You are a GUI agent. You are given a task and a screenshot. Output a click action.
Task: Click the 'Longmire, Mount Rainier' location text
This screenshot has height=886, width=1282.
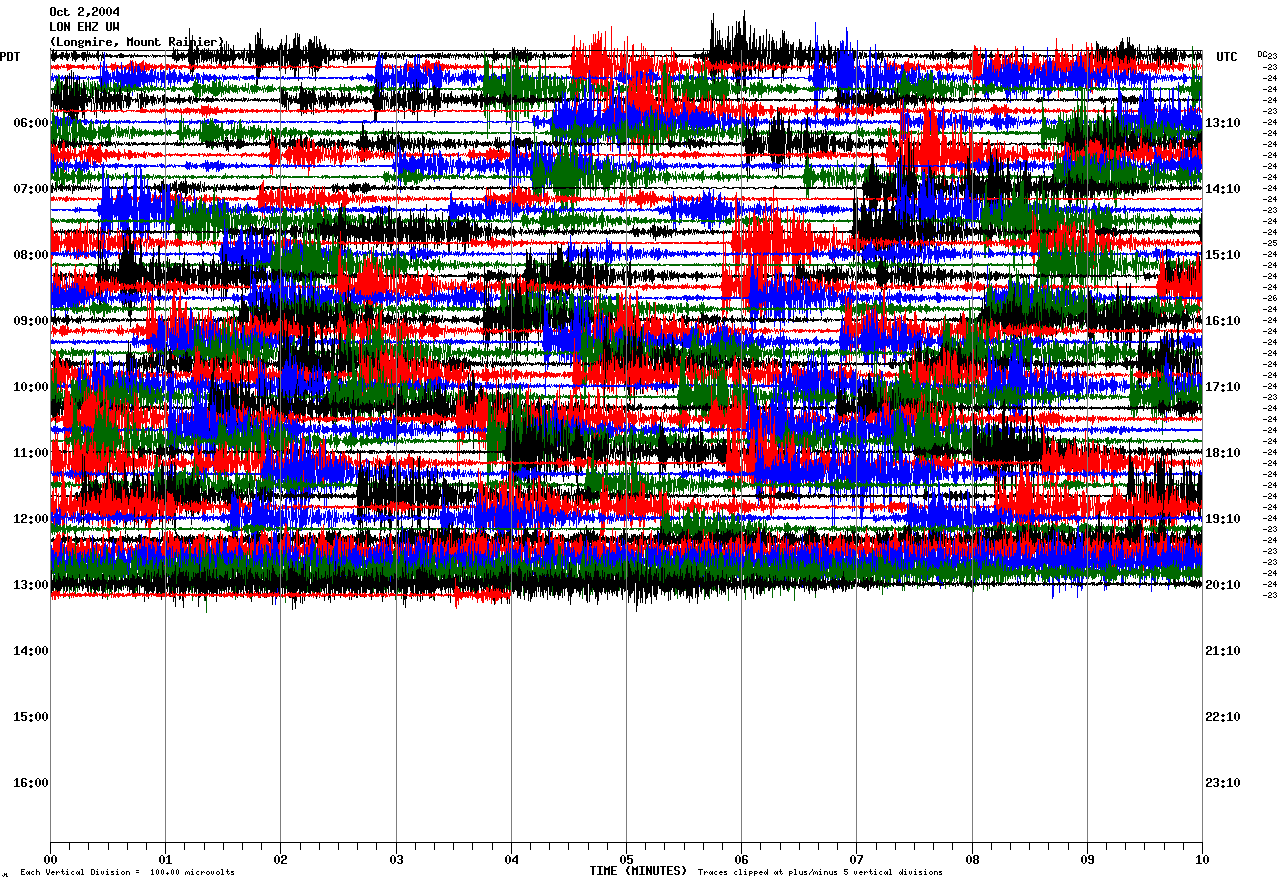coord(137,42)
